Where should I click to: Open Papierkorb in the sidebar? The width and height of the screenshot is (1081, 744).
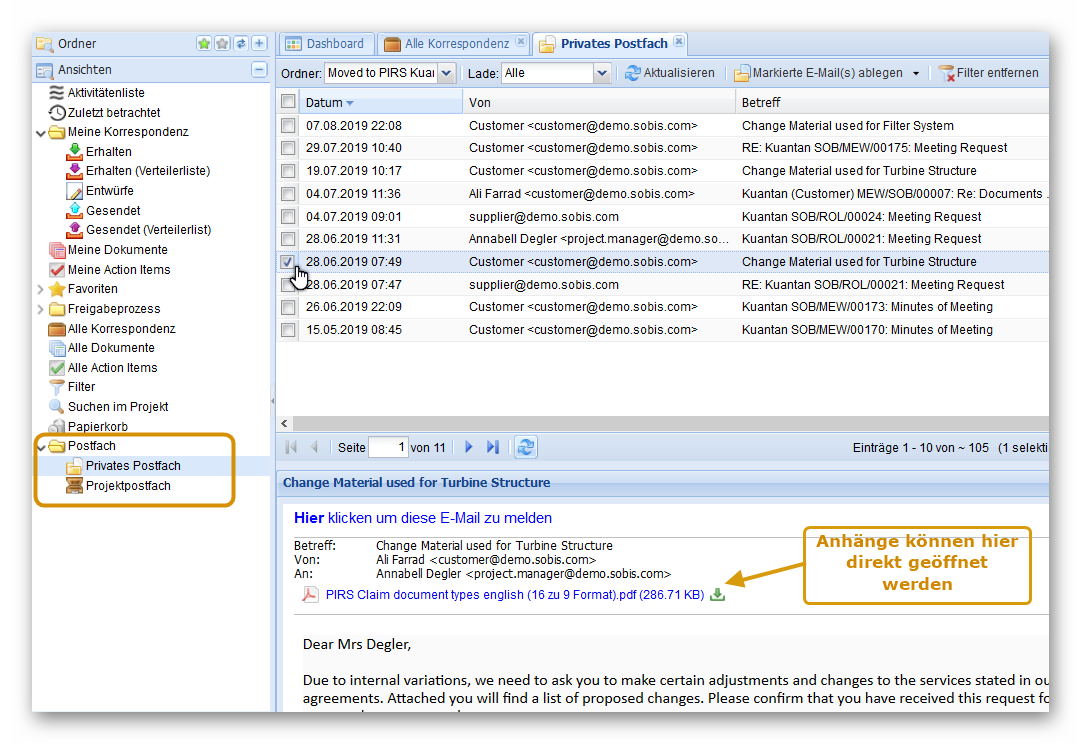point(97,426)
